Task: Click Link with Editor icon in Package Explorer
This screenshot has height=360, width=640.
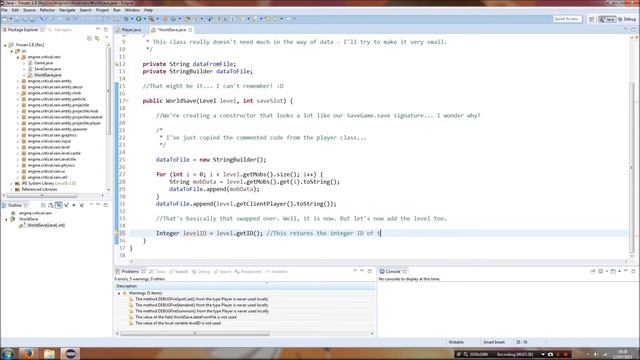Action: pyautogui.click(x=97, y=38)
